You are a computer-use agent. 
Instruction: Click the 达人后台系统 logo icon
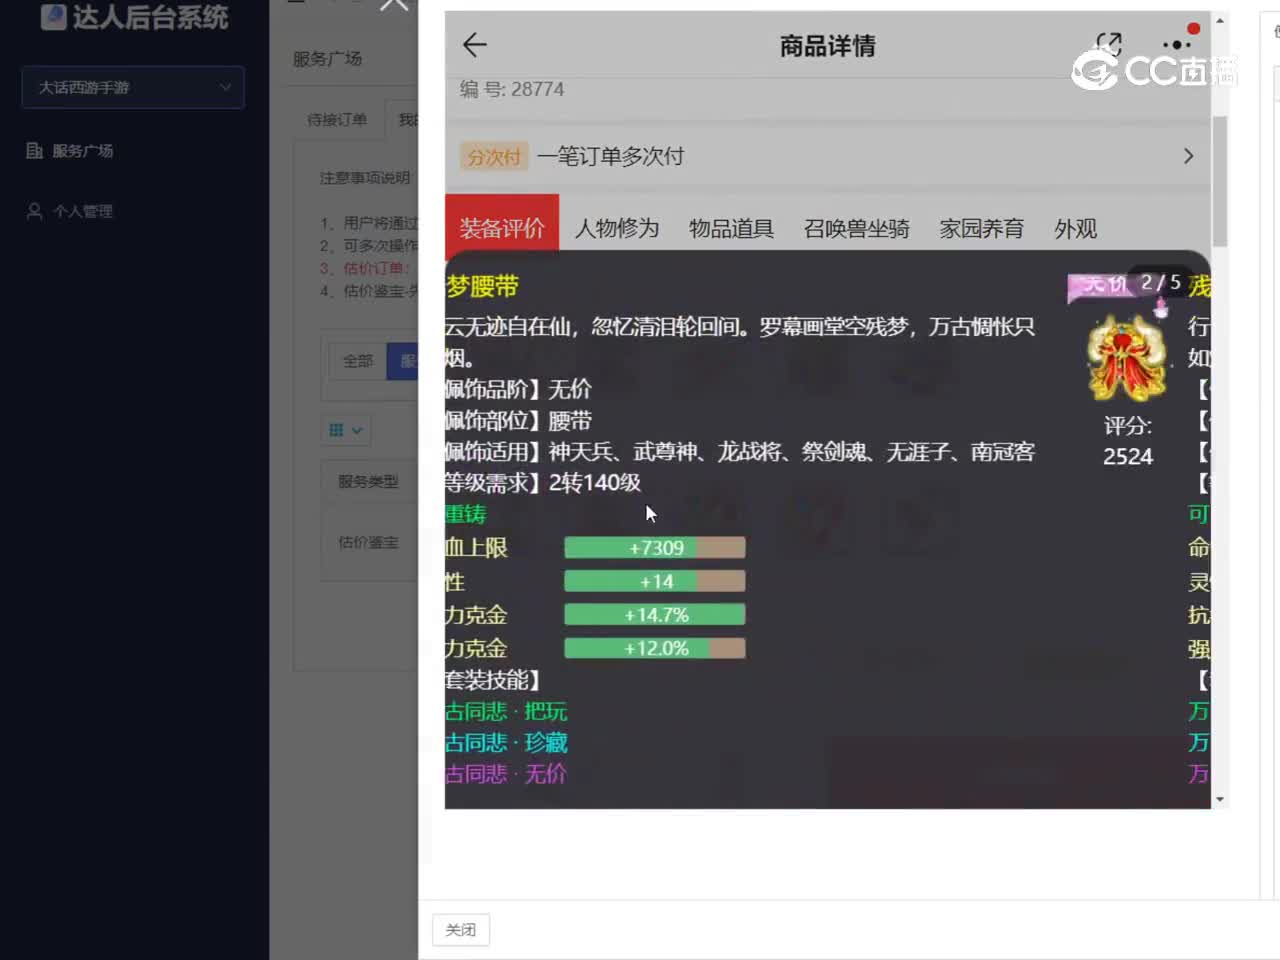(53, 16)
